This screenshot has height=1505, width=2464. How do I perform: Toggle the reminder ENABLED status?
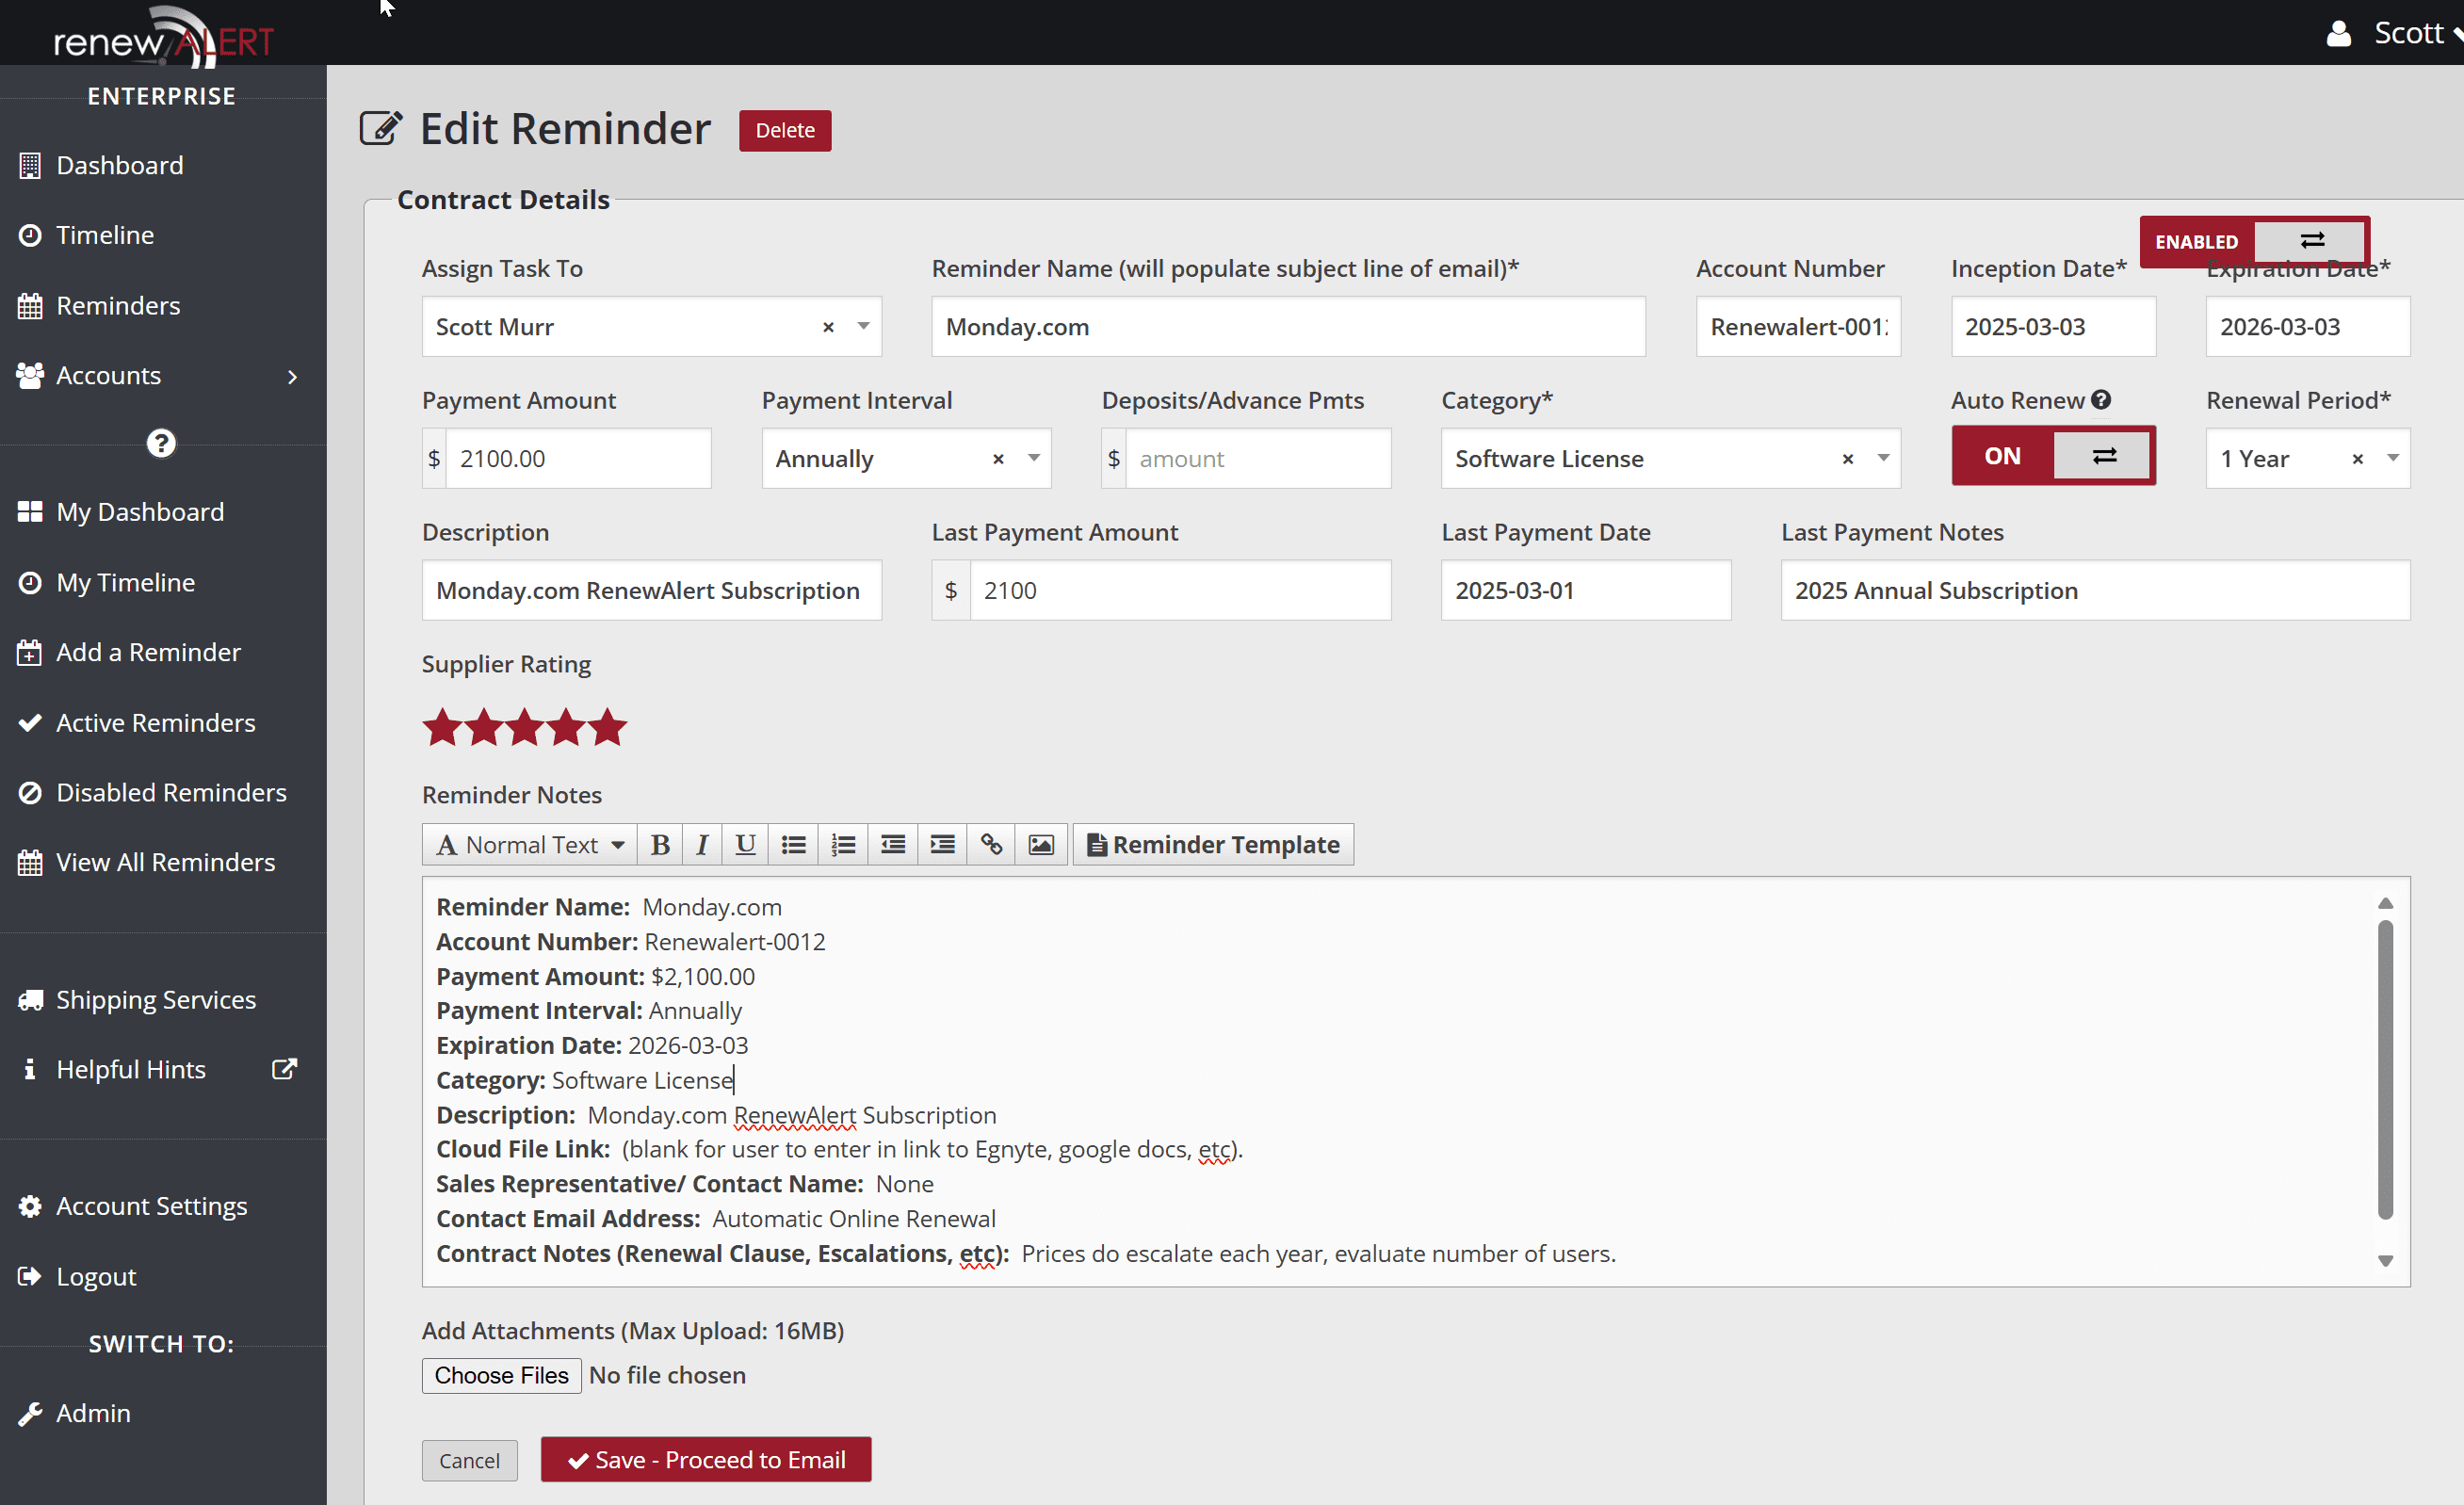(2311, 241)
